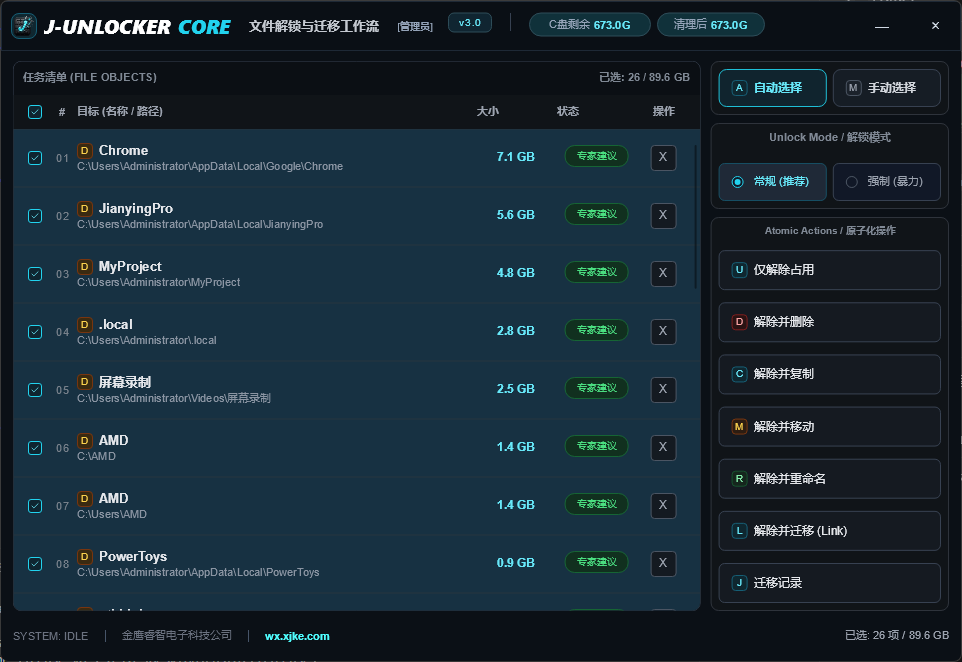Remove MyProject row with its X button
The image size is (962, 662).
663,273
